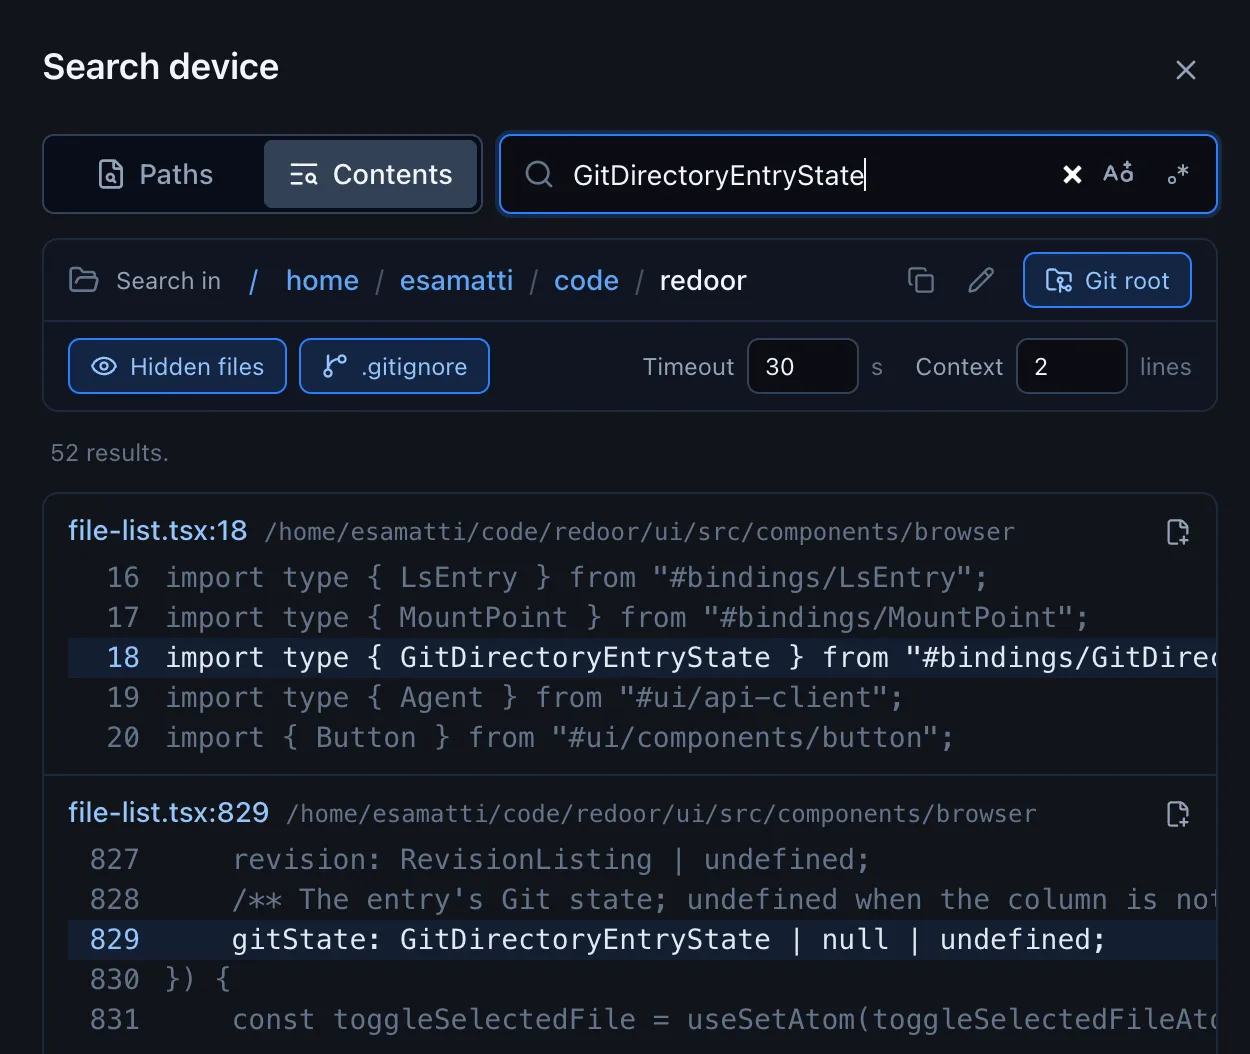
Task: Open result file-list.tsx:18
Action: click(157, 531)
